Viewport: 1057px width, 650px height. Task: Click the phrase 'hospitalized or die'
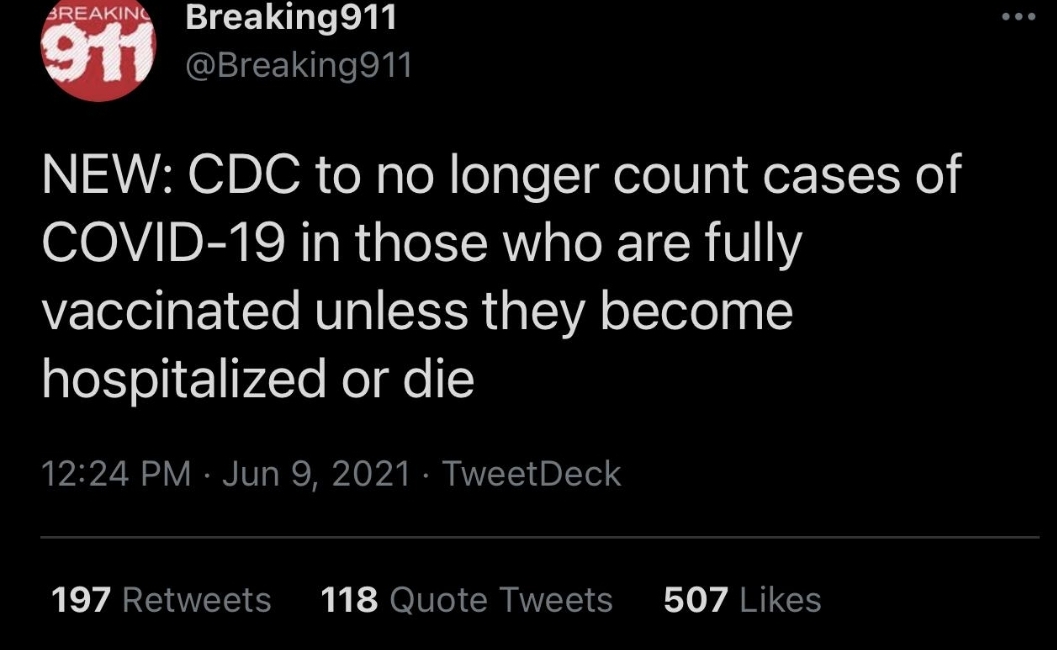click(258, 380)
